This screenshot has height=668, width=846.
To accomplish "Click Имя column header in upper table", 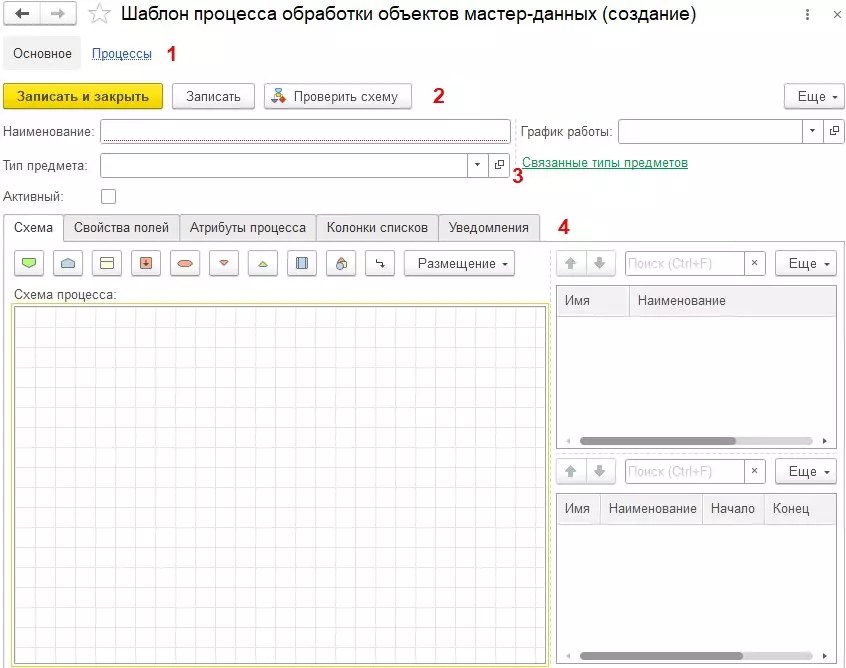I will (592, 301).
